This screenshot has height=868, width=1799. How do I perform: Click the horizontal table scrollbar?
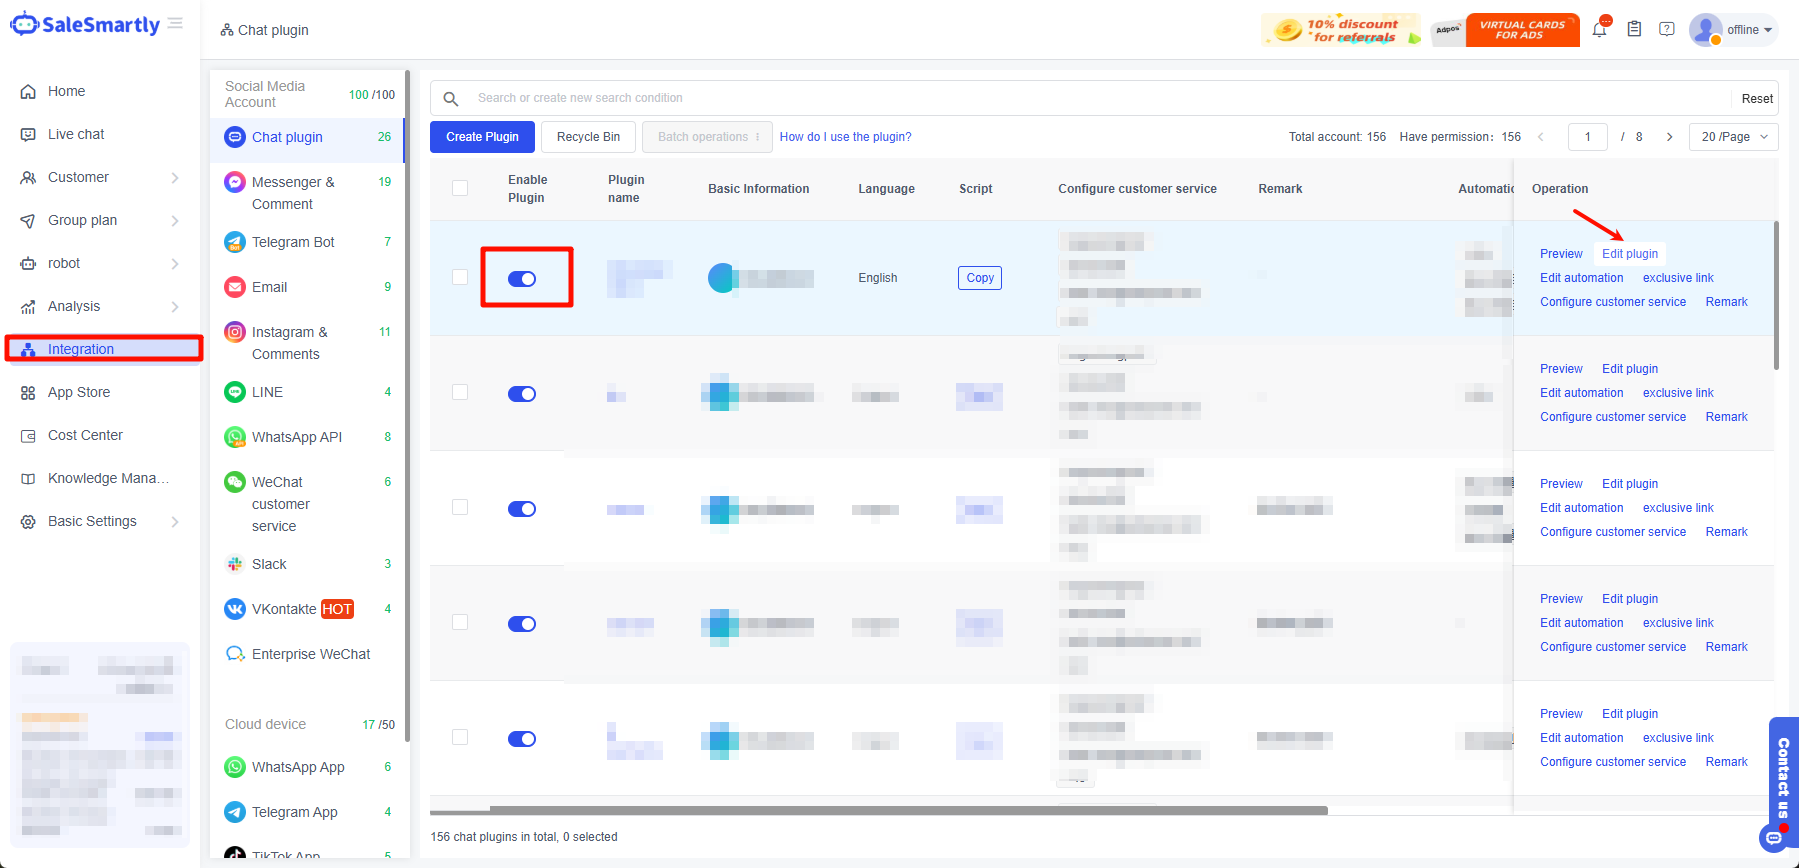pyautogui.click(x=908, y=810)
